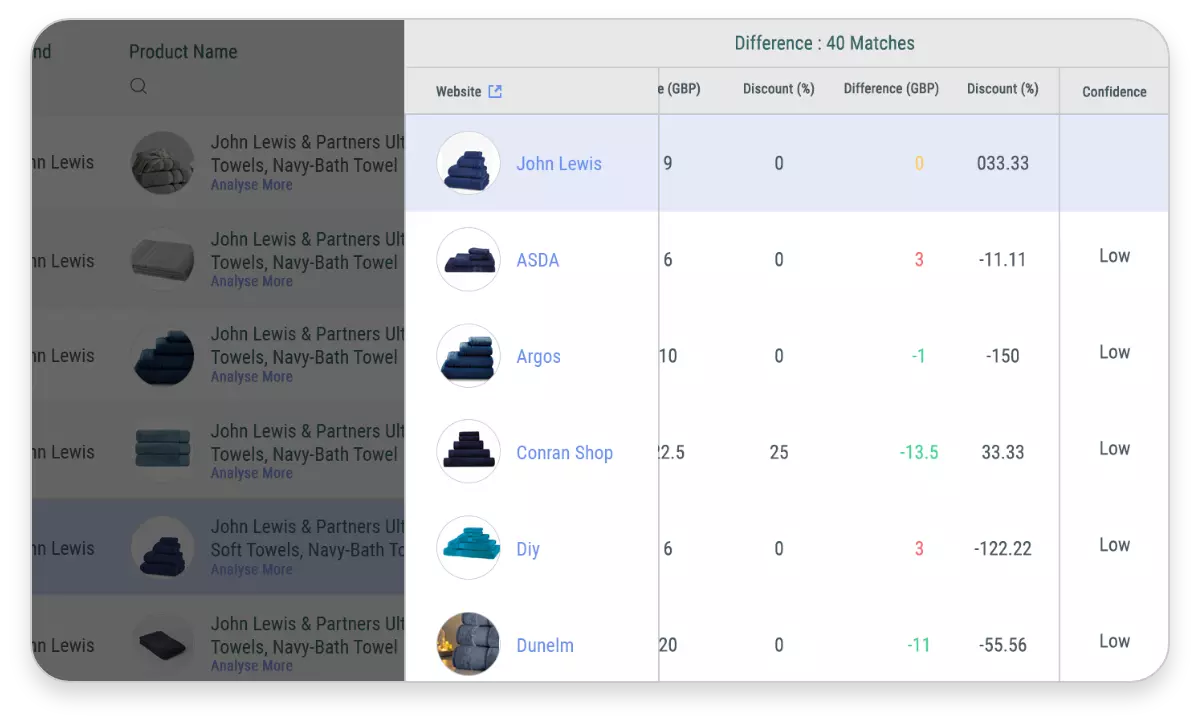Click the -1 difference value for Argos

point(918,356)
